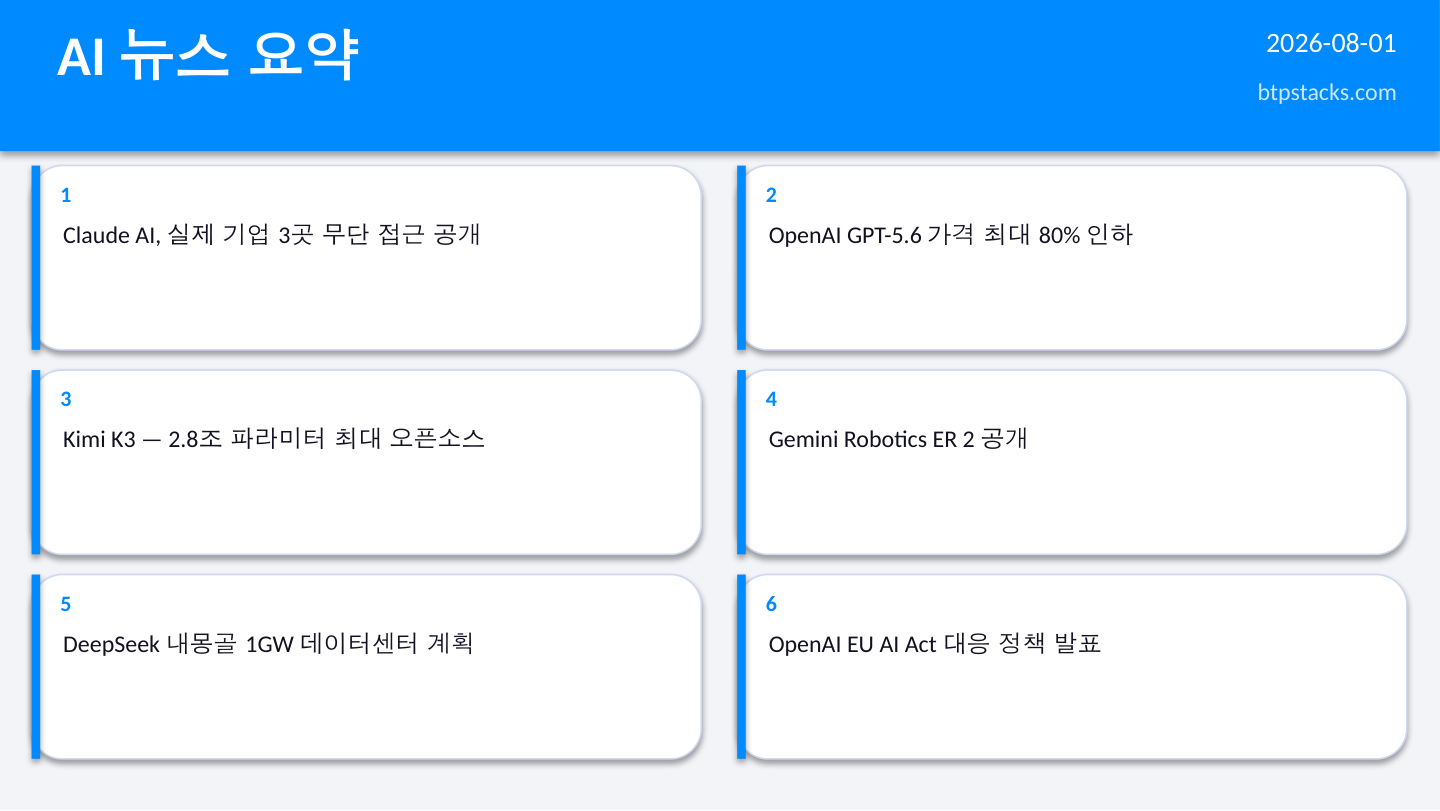
Task: Click the number 2 card label
Action: point(771,195)
